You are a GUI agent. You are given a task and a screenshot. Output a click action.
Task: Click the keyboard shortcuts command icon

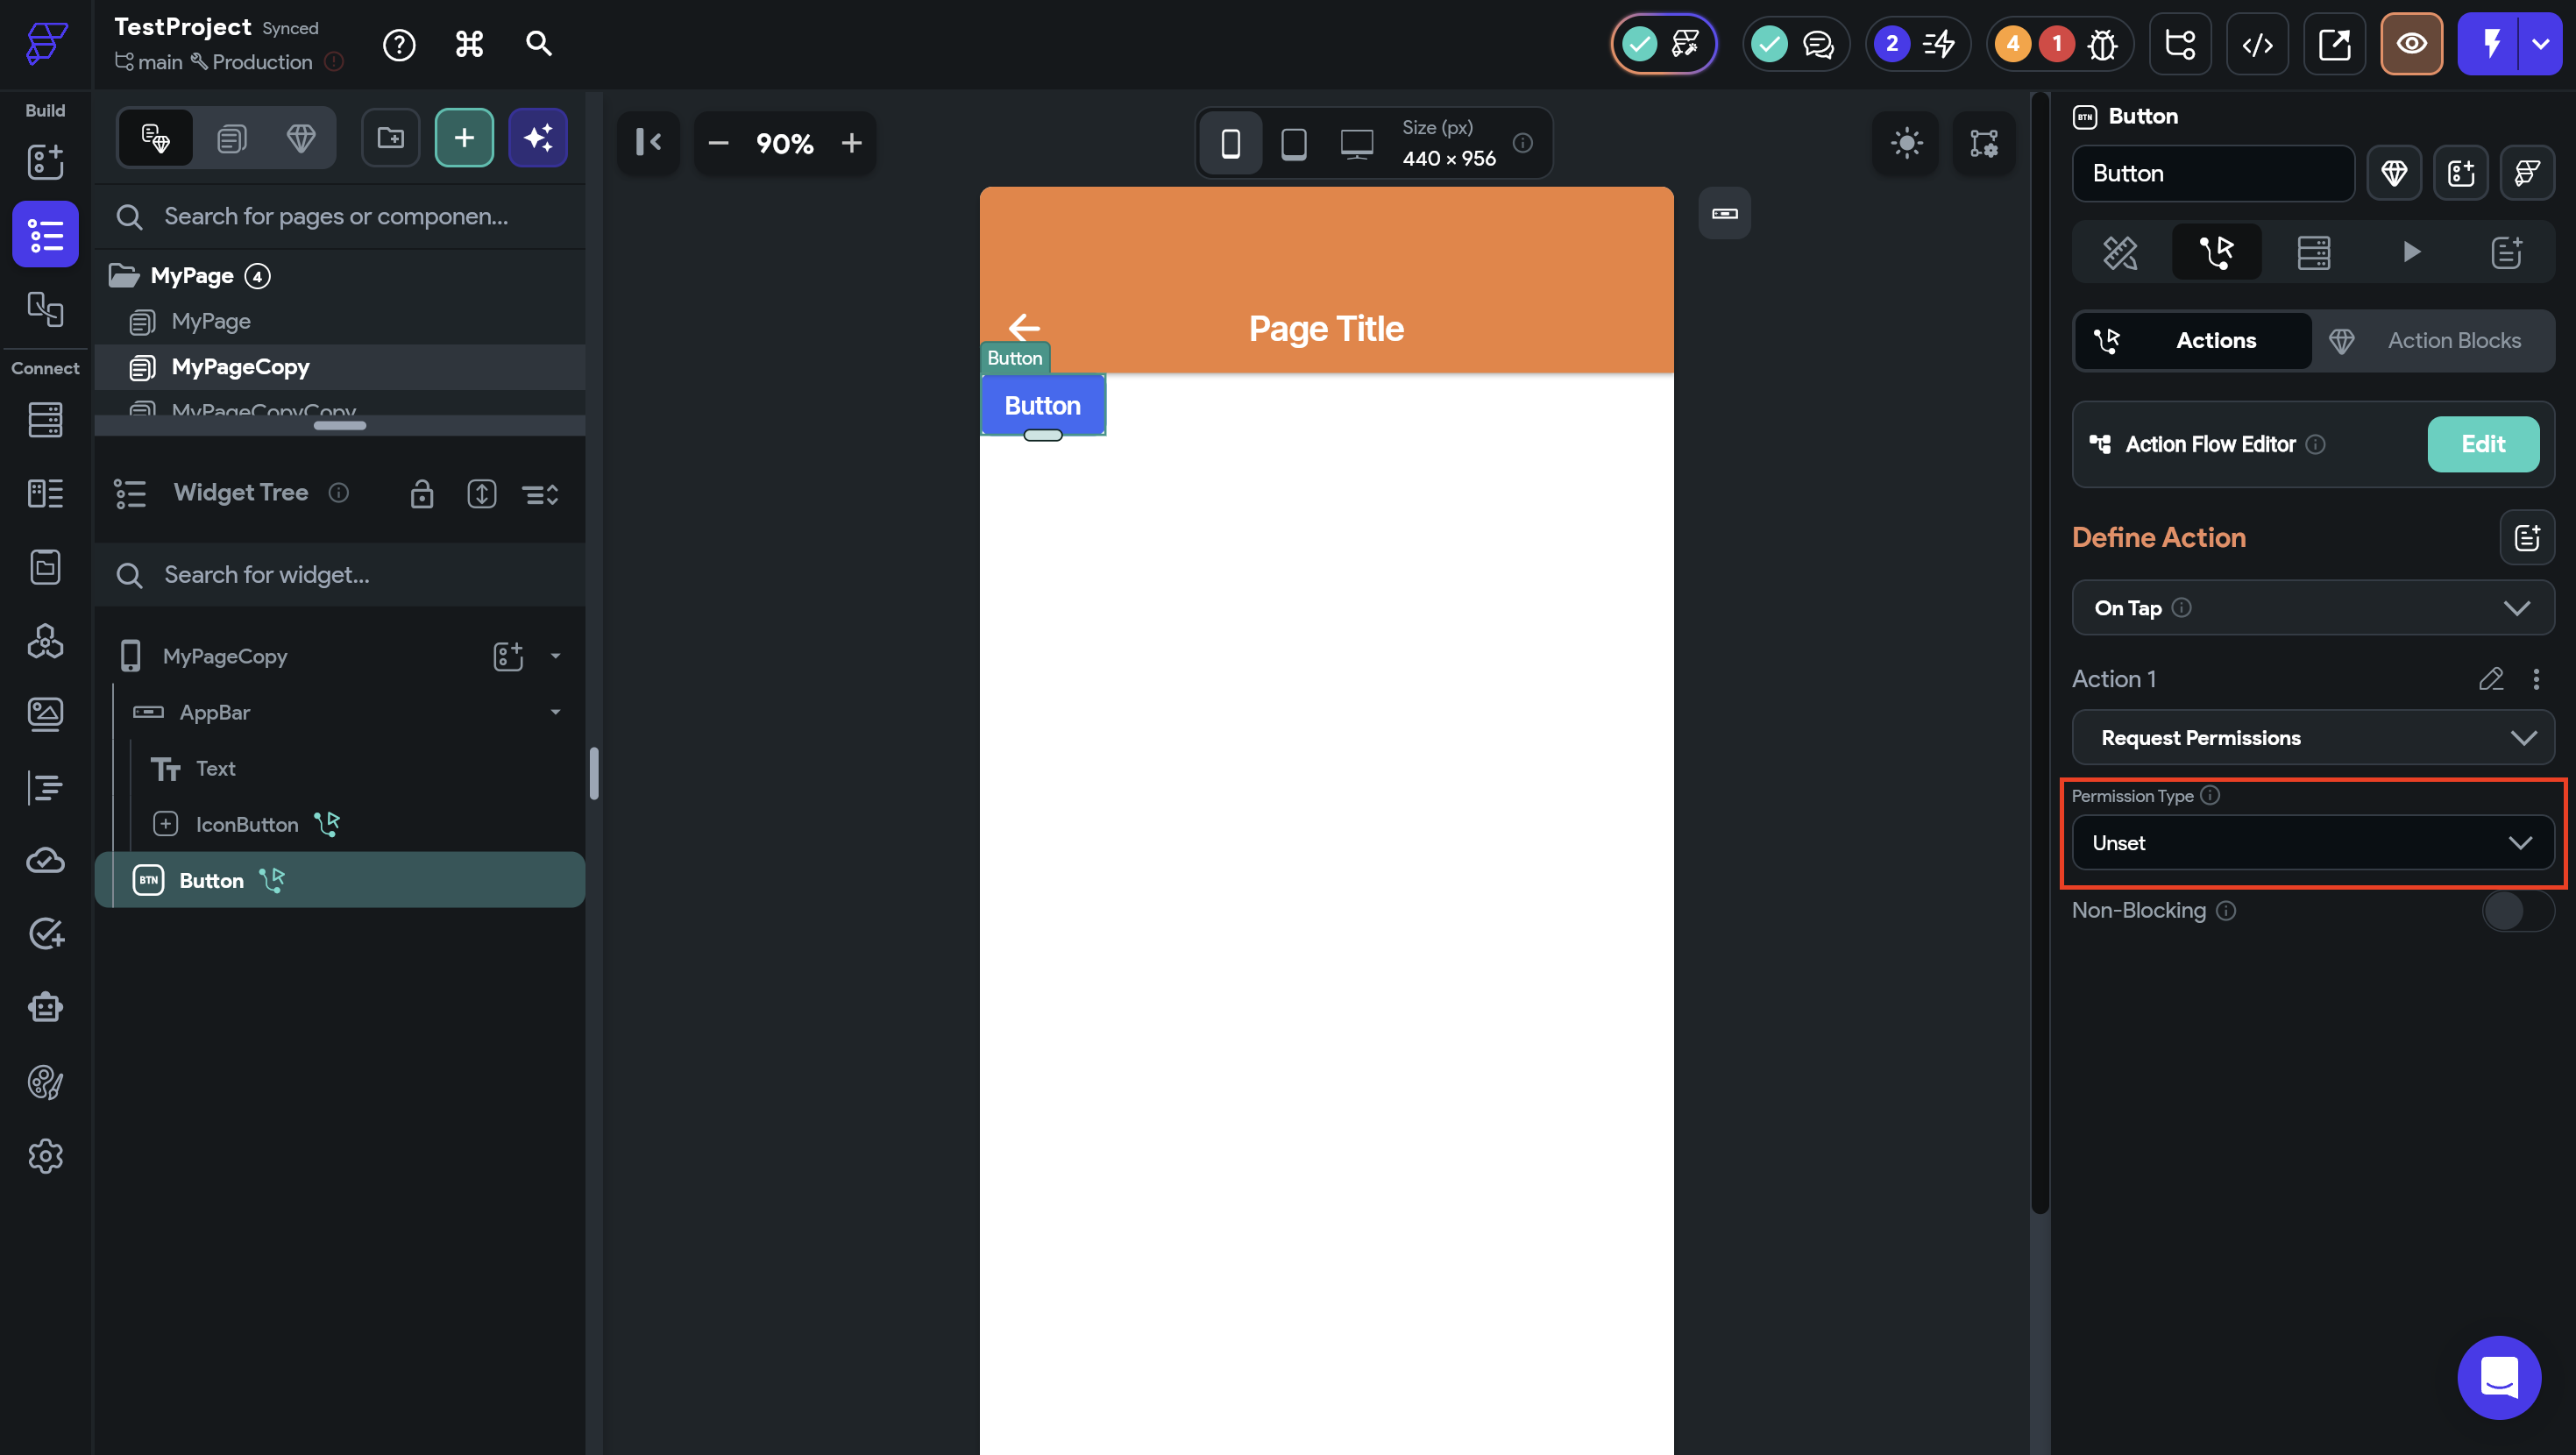[x=469, y=45]
